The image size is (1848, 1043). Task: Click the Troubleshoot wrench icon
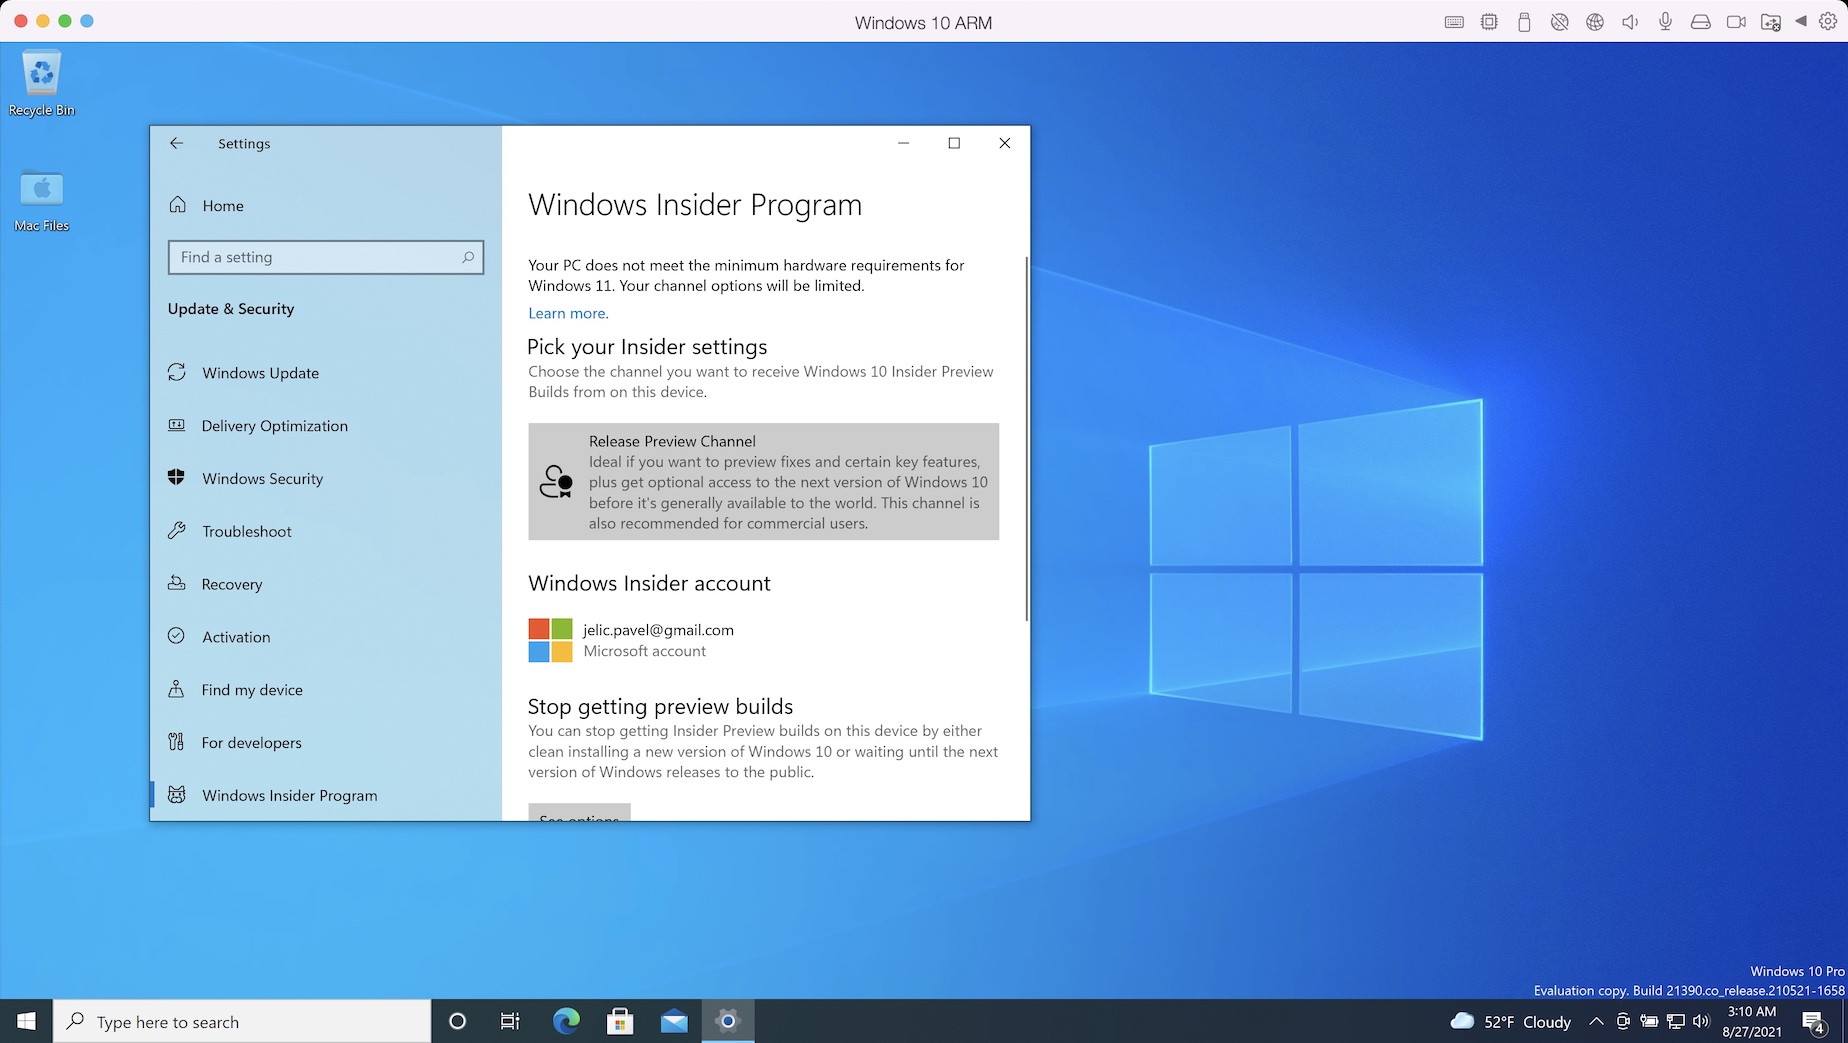pyautogui.click(x=177, y=531)
